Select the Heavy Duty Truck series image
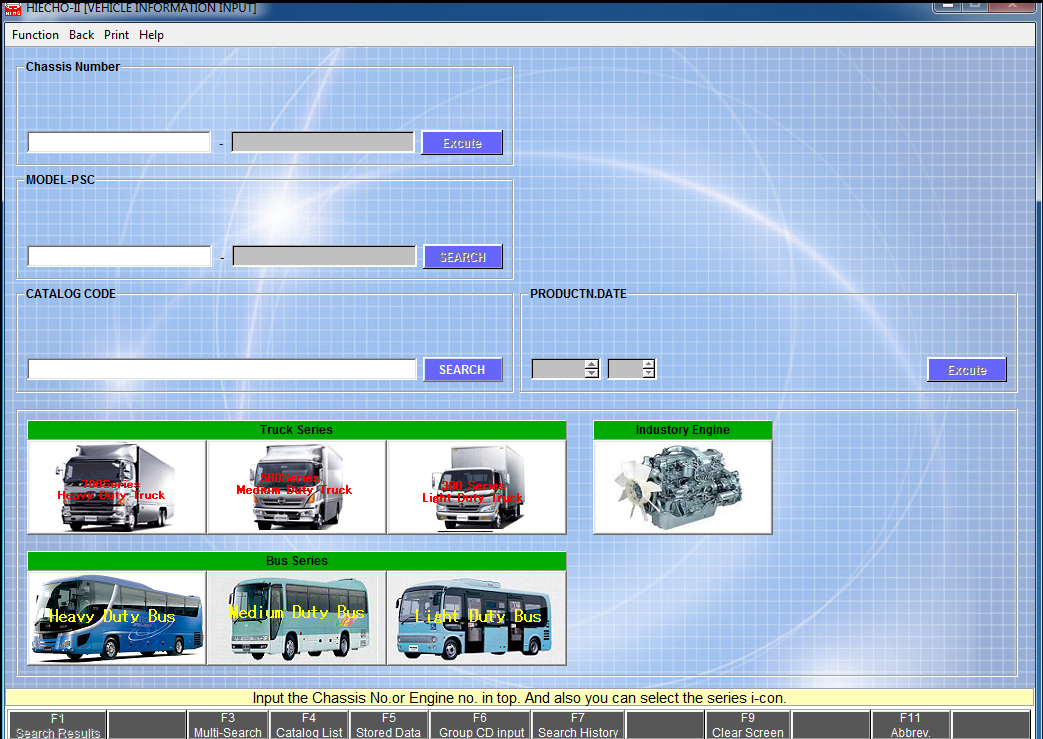Viewport: 1043px width, 739px height. (117, 487)
